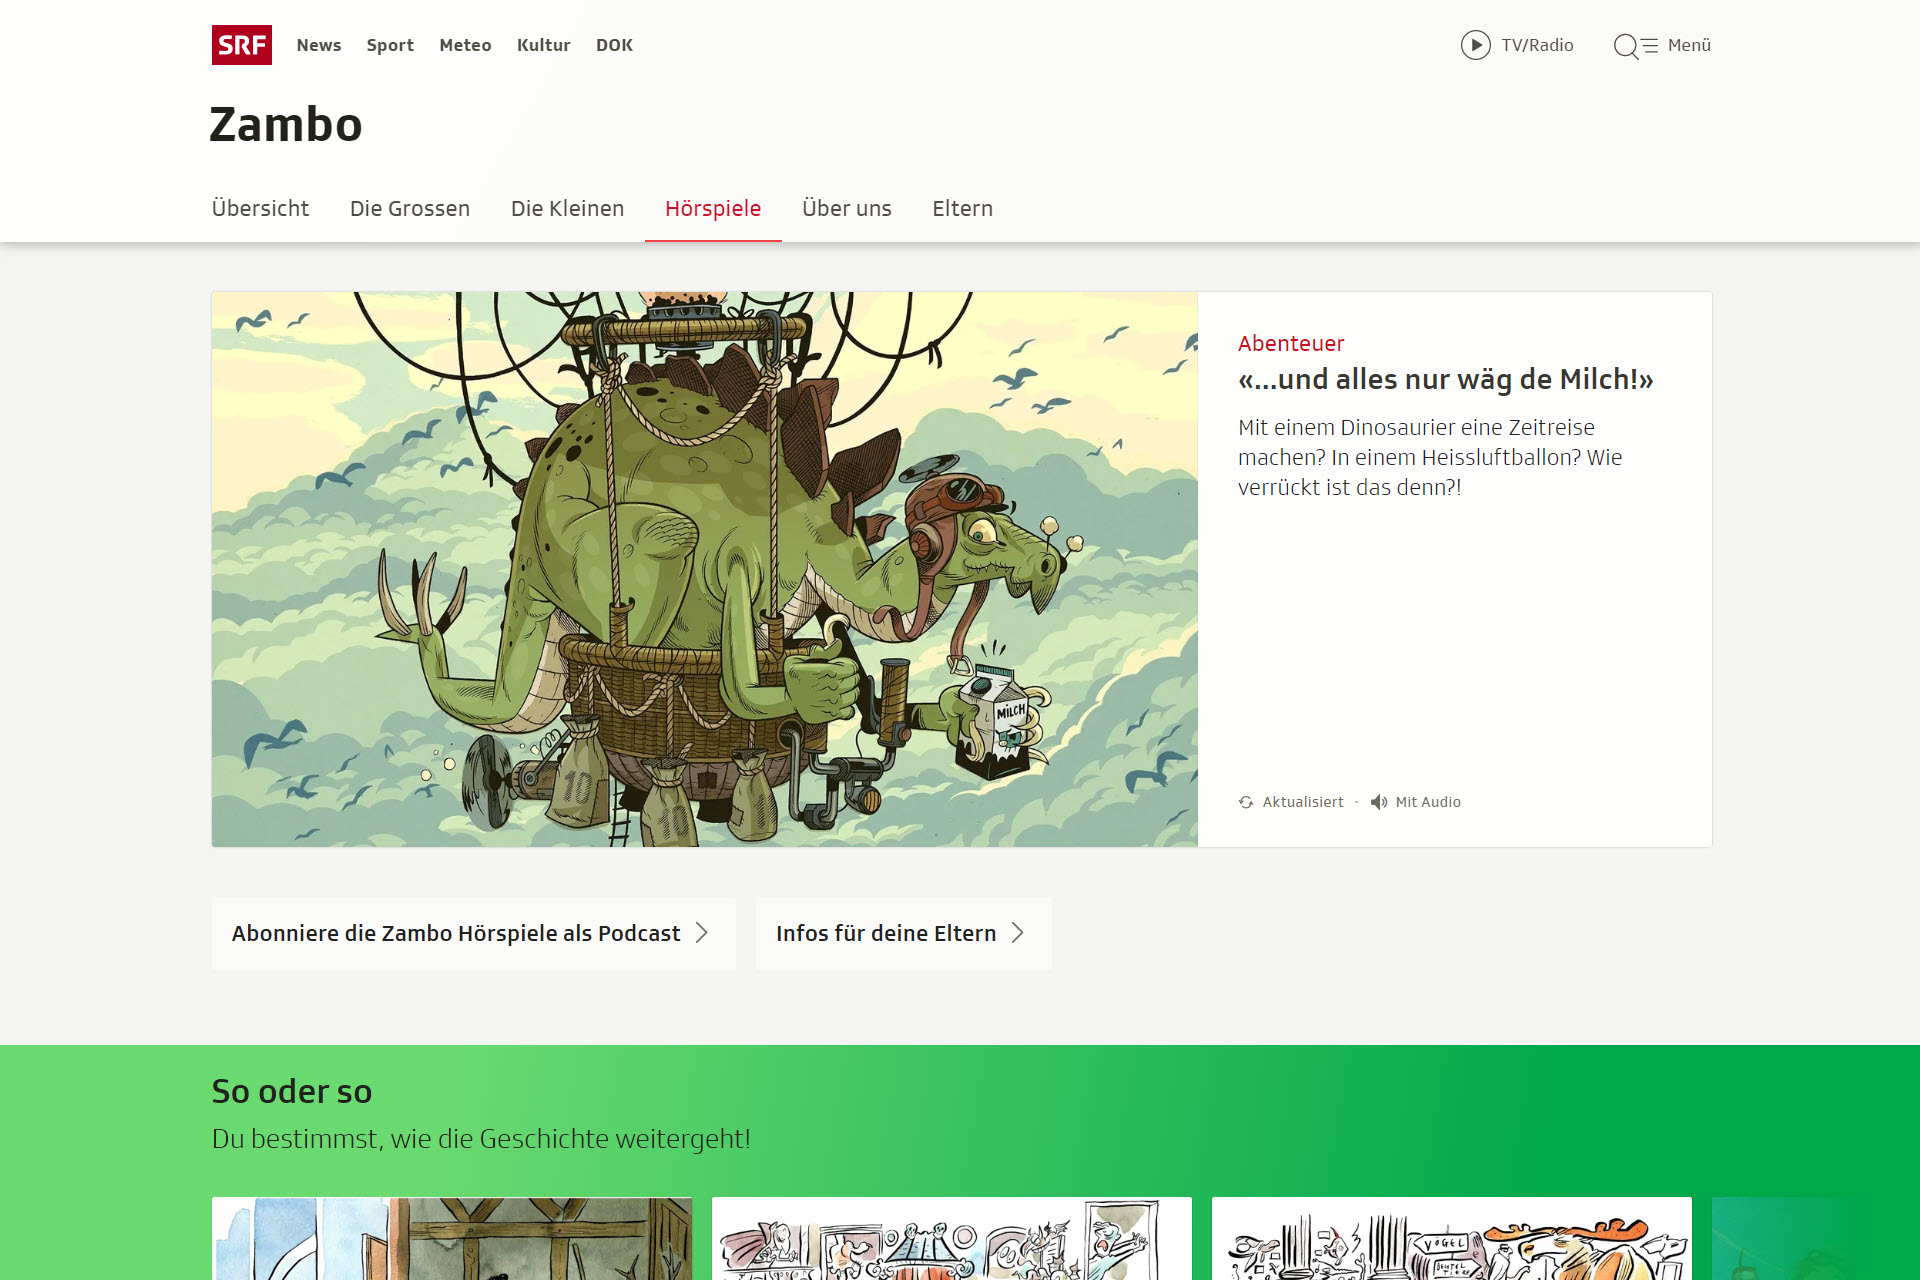Image resolution: width=1920 pixels, height=1280 pixels.
Task: Click the chevron beside Infos für deine Eltern
Action: click(x=1018, y=933)
